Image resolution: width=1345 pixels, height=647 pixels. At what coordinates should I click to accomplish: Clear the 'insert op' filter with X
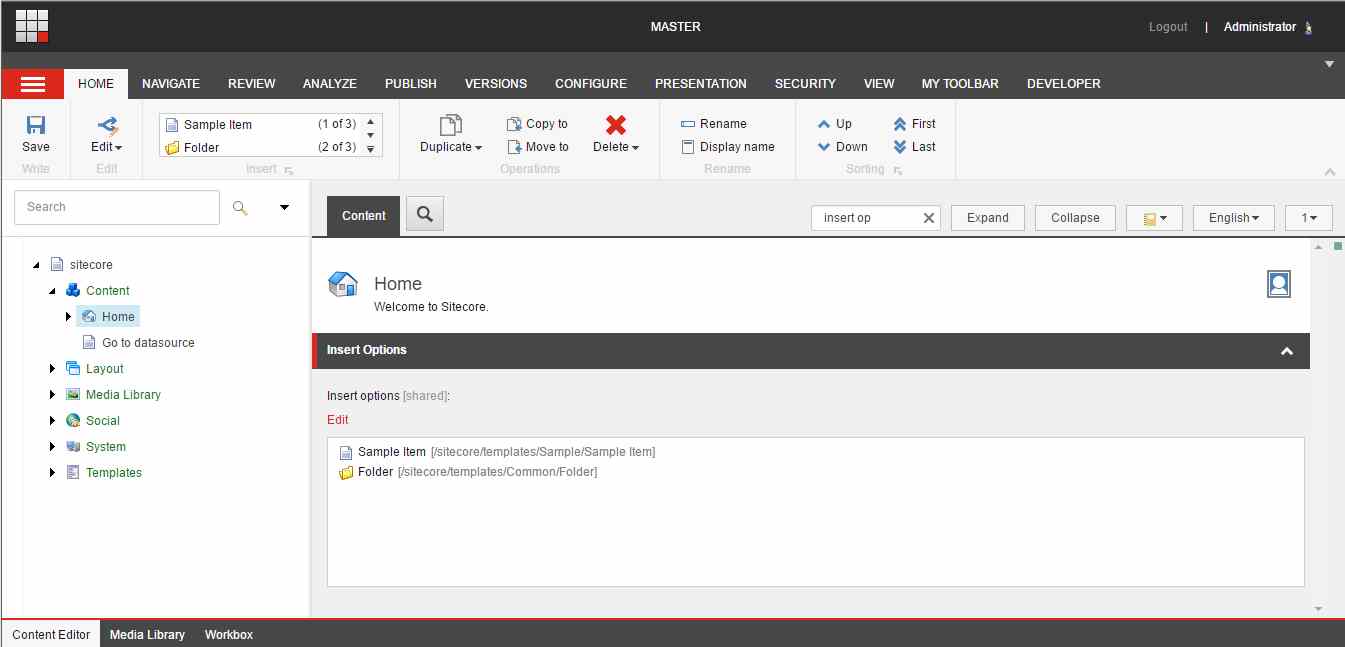928,218
